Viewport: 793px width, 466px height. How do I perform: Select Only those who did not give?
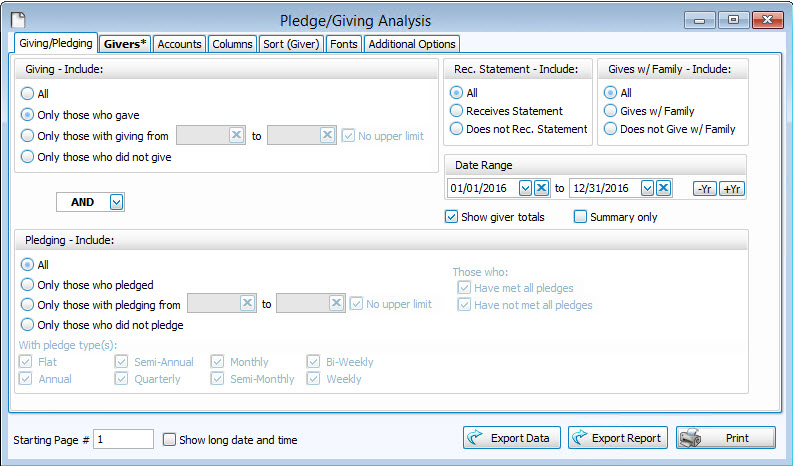point(28,156)
